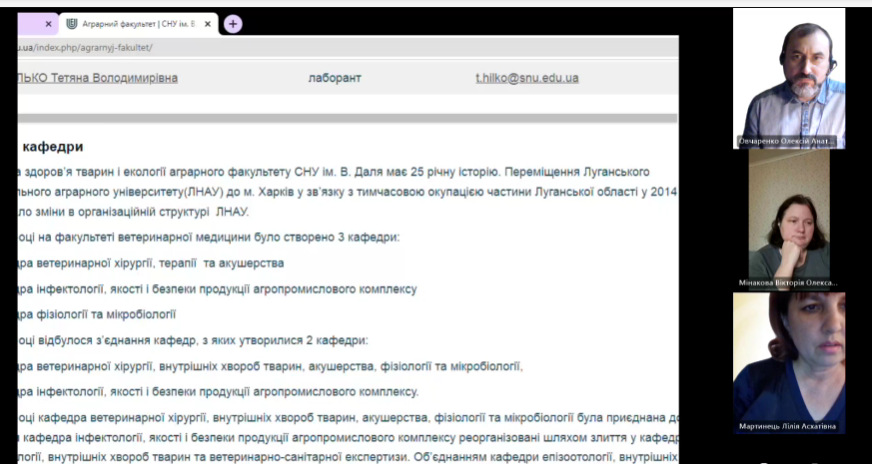Close the first purple browser tab
The height and width of the screenshot is (464, 872).
48,24
